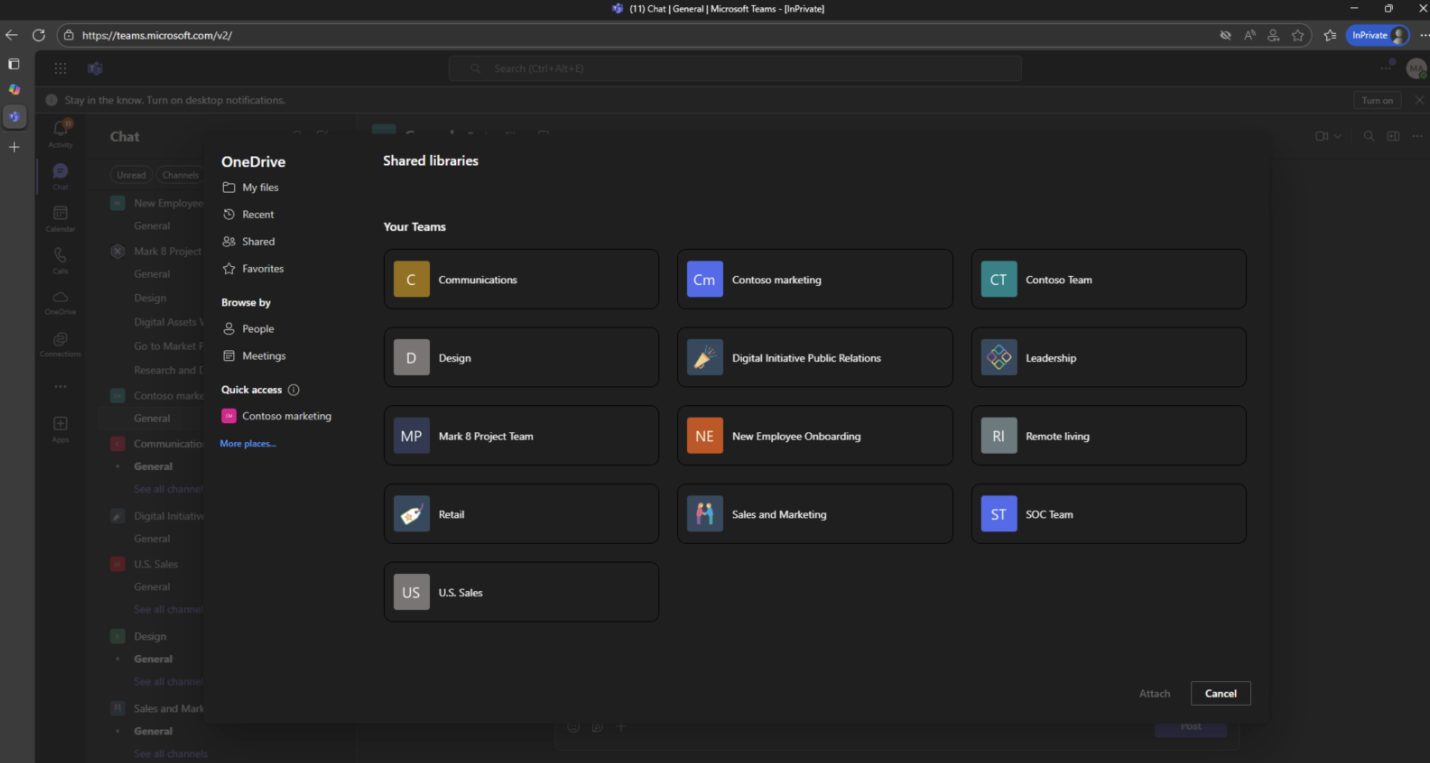The image size is (1430, 763).
Task: Open Mark 8 Project Team library
Action: coord(521,436)
